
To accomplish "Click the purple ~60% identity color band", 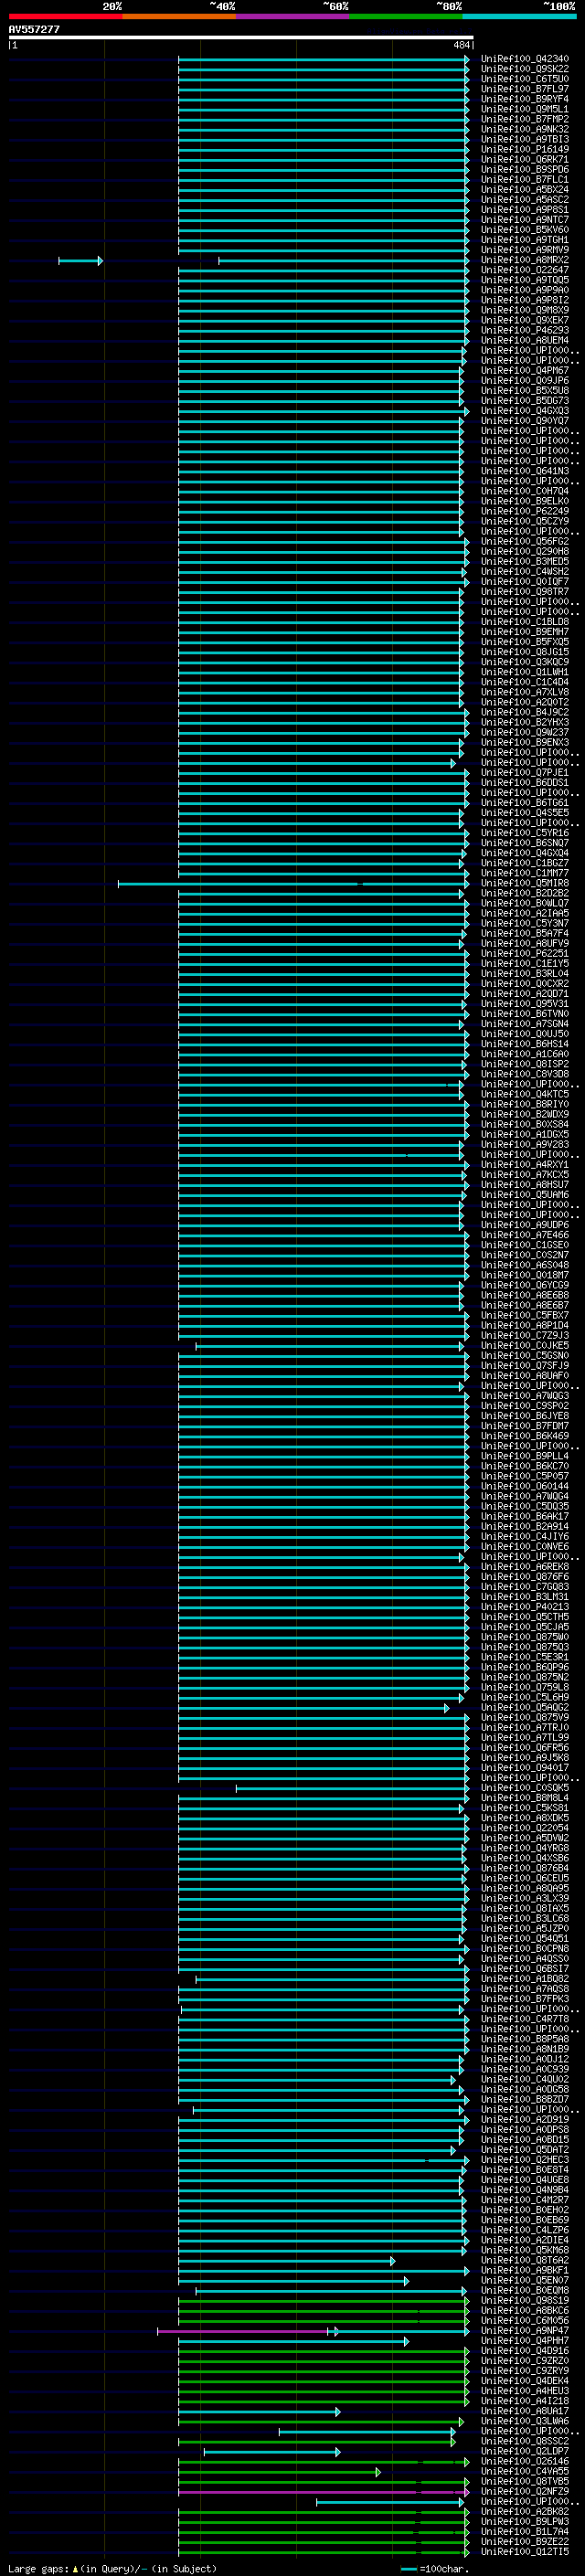I will click(x=292, y=16).
